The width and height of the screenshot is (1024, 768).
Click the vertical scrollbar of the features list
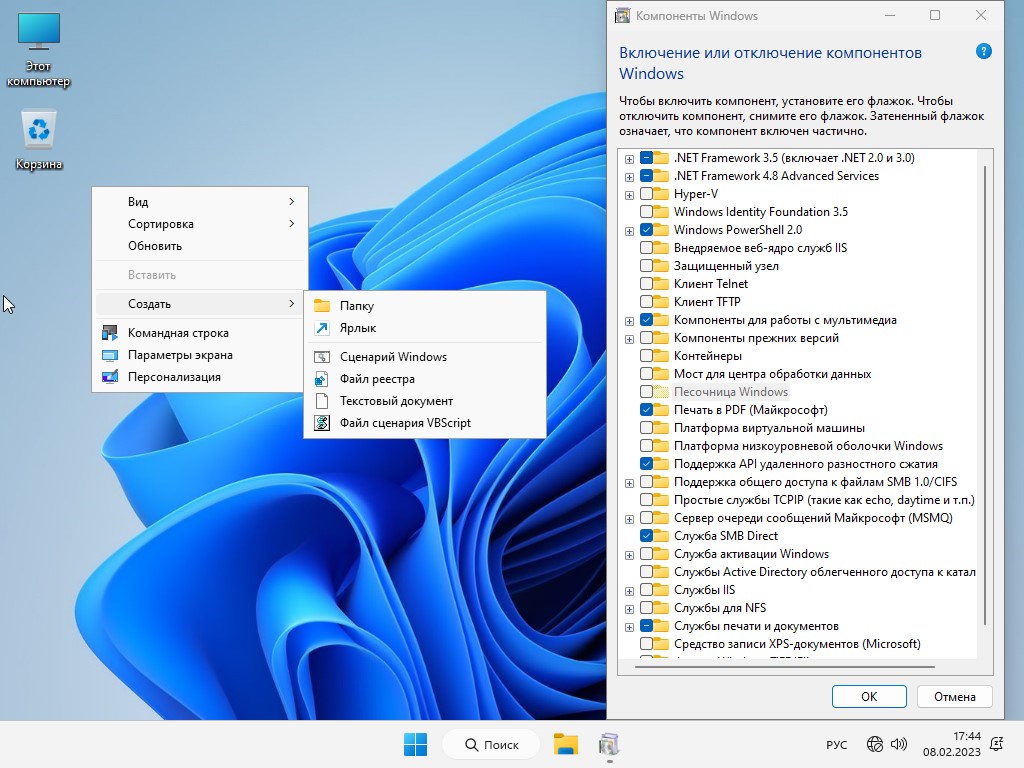tap(984, 395)
